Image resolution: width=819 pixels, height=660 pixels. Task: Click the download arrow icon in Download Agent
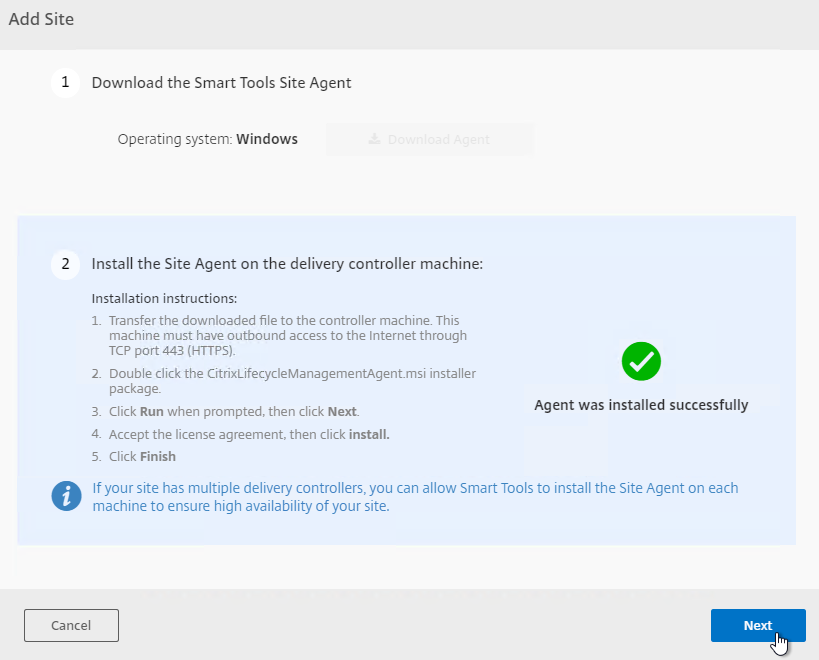coord(374,139)
